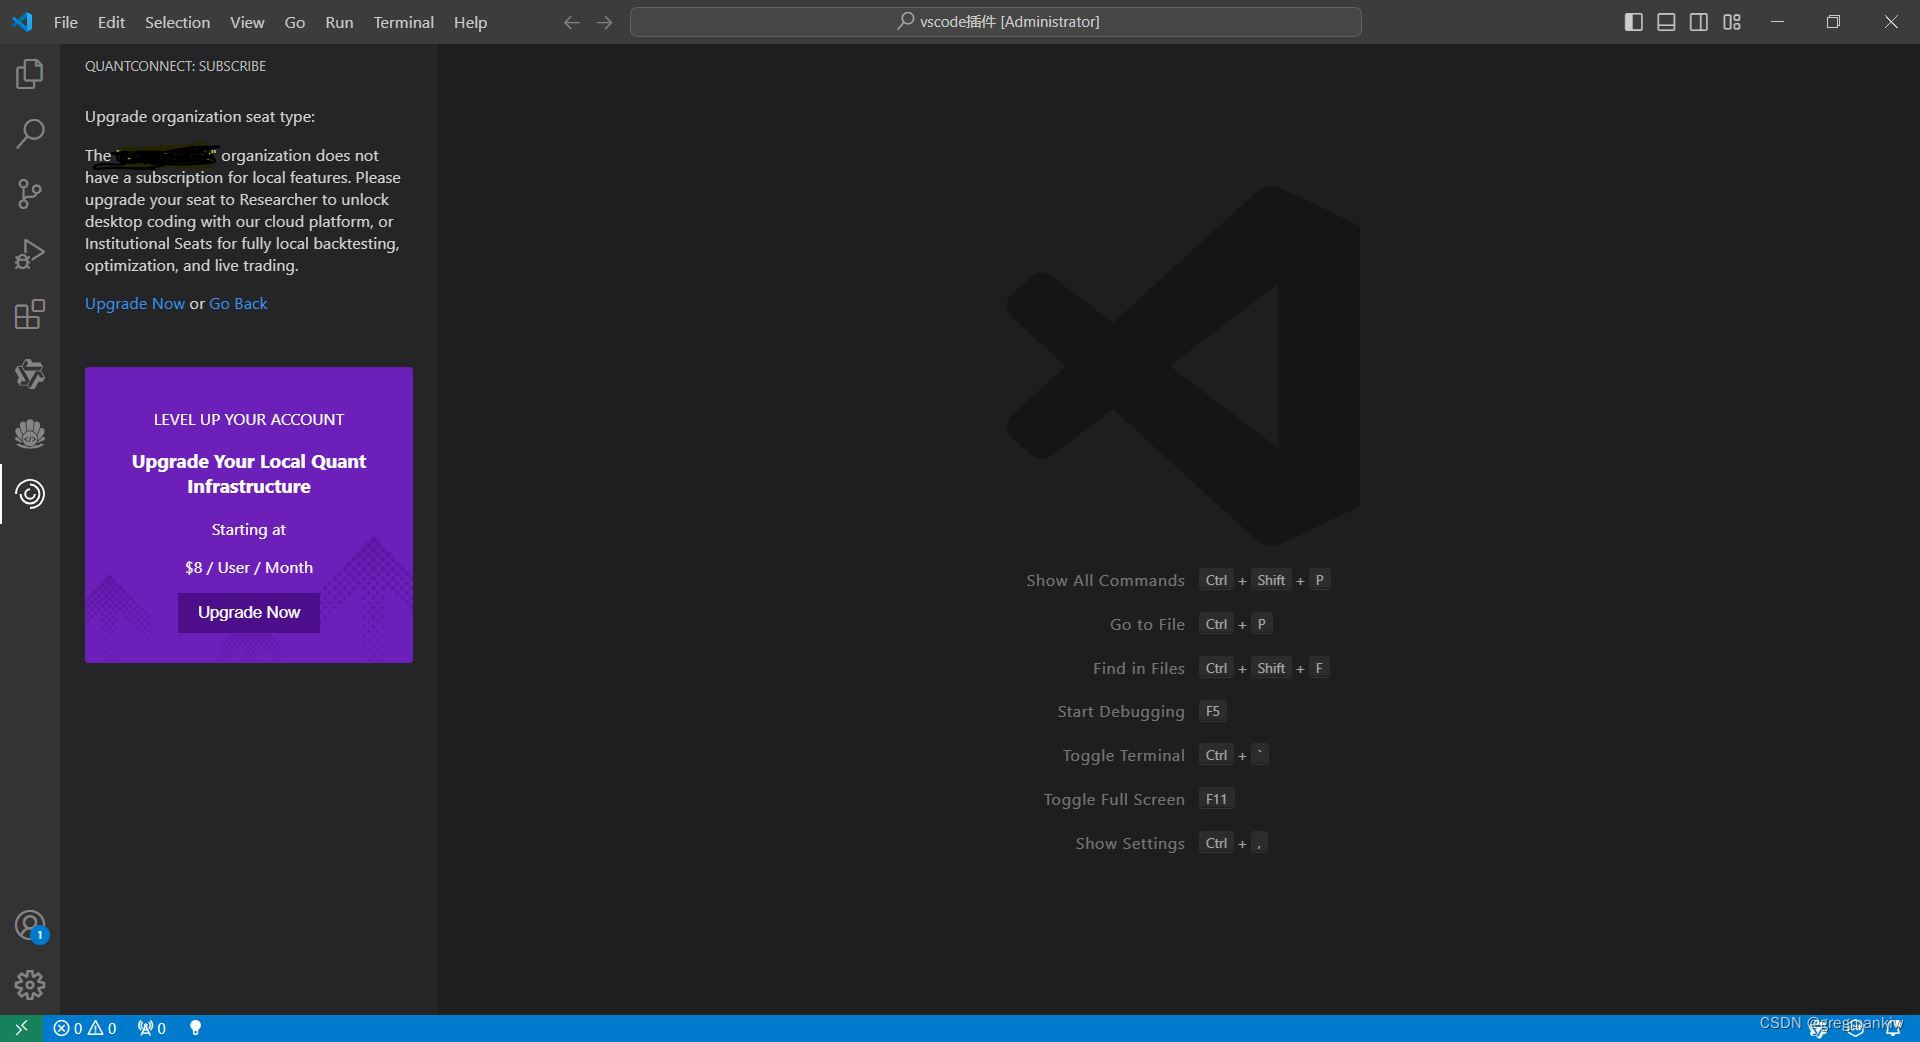The image size is (1920, 1042).
Task: Click the QUANTCONNECT: SUBSCRIBE panel title
Action: click(x=175, y=66)
